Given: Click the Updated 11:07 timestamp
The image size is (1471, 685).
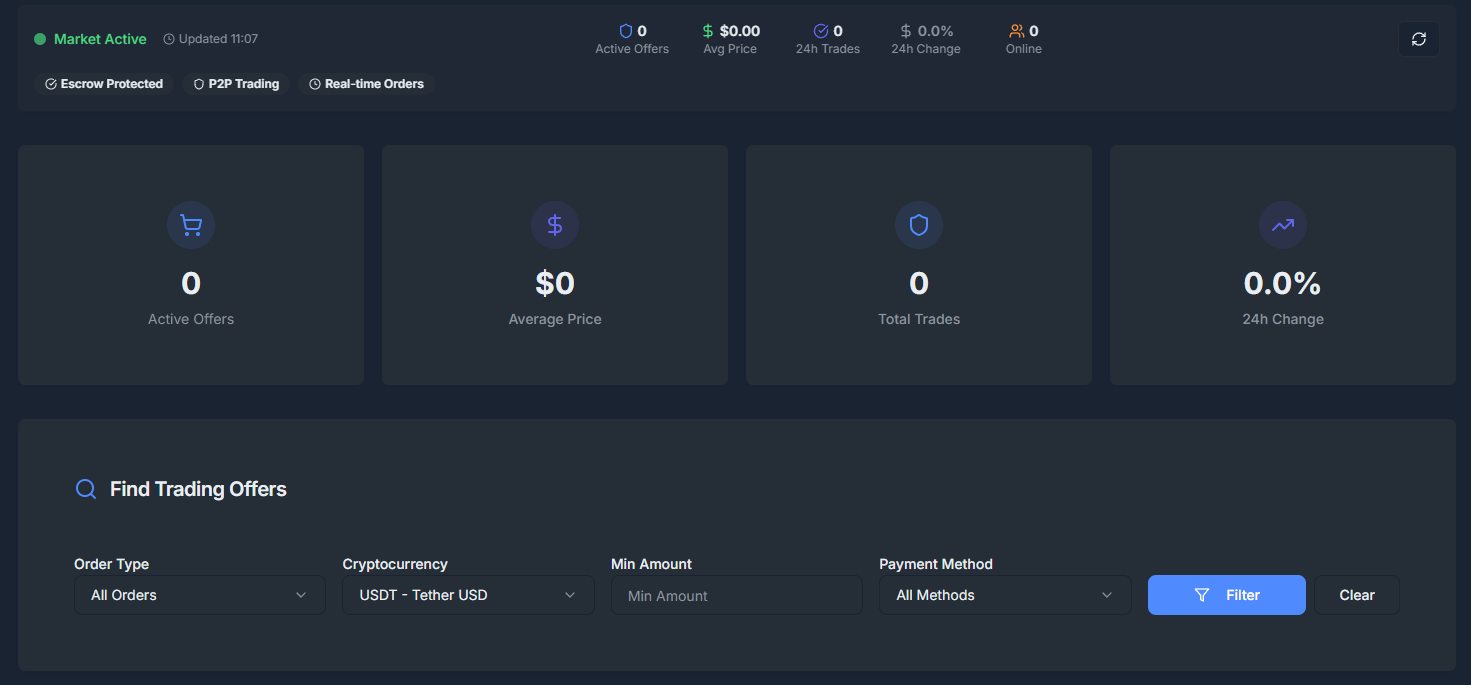Looking at the screenshot, I should pyautogui.click(x=211, y=39).
